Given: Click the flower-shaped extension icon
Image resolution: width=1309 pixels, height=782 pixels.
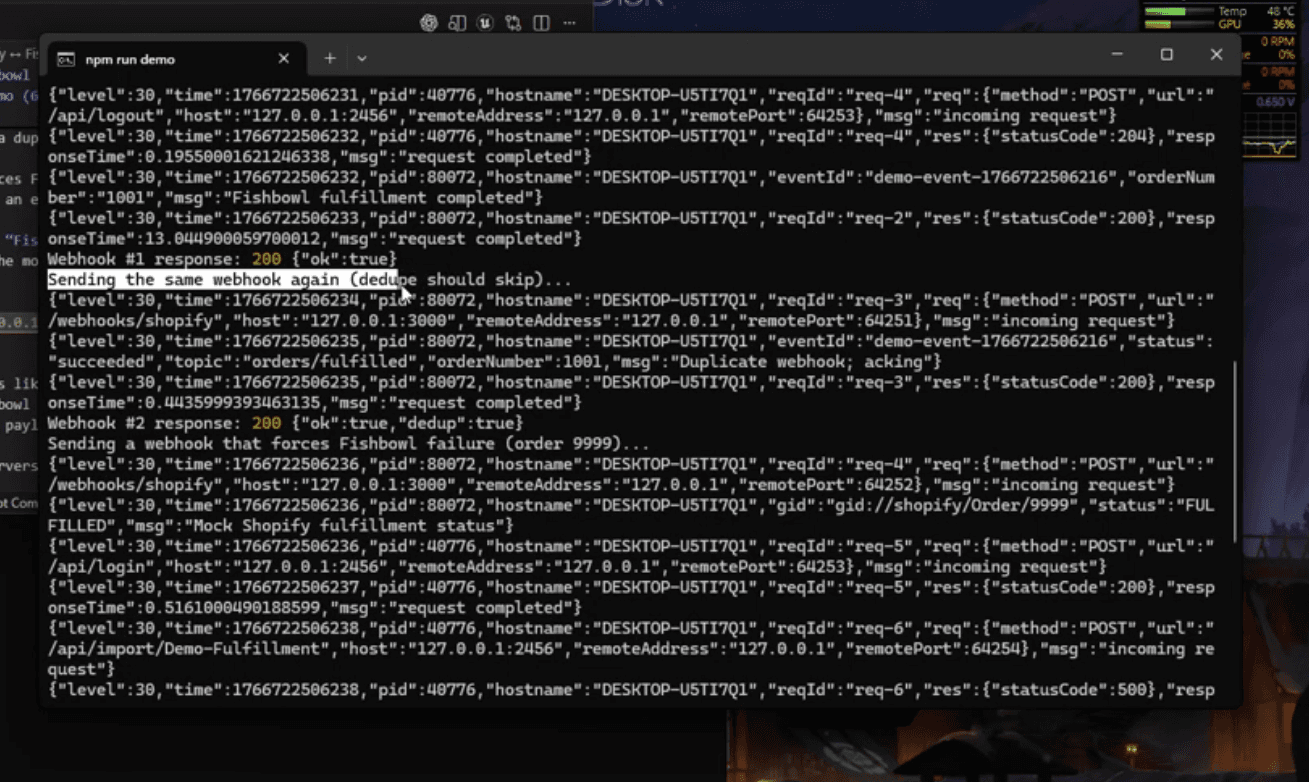Looking at the screenshot, I should 429,22.
